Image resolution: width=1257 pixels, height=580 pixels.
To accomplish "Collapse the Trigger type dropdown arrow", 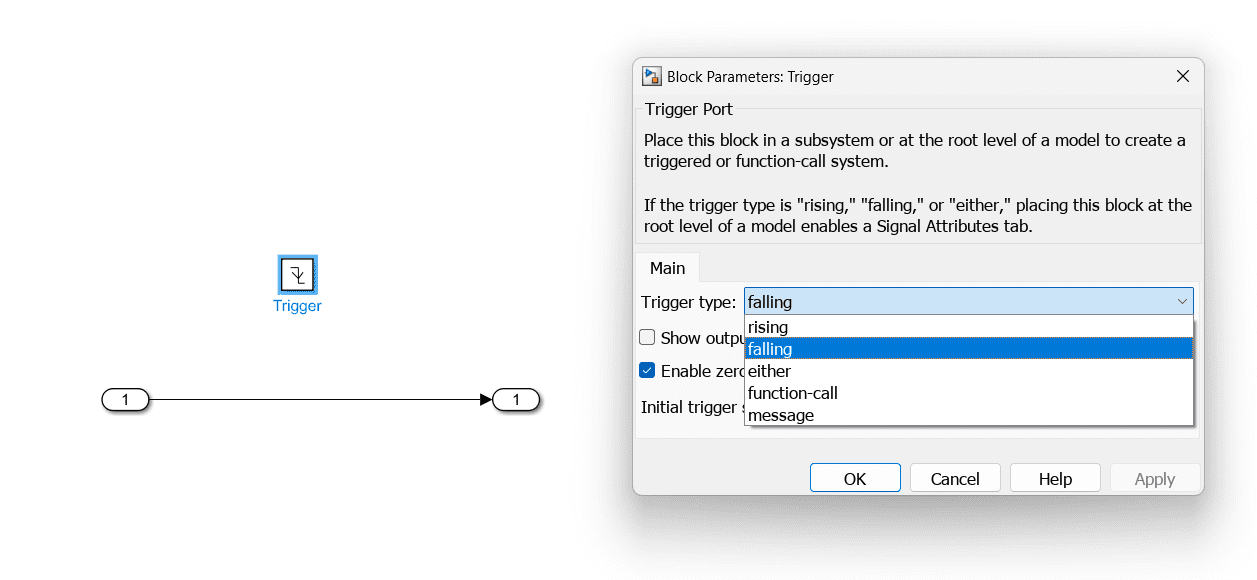I will coord(1182,302).
